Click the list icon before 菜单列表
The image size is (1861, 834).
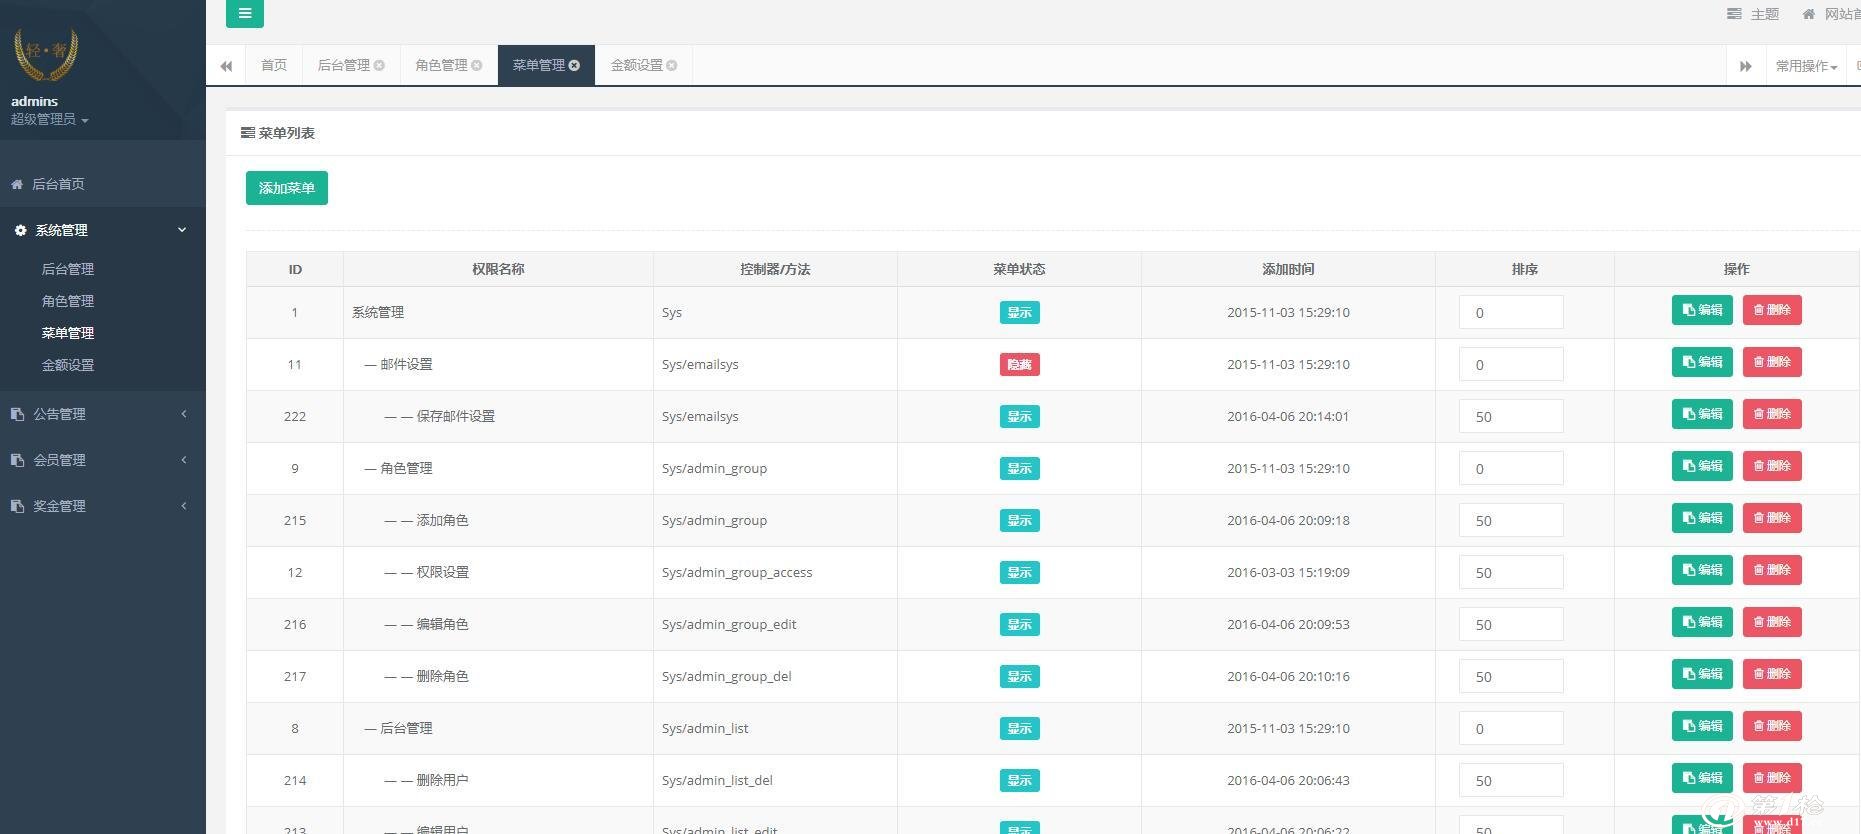click(x=248, y=133)
